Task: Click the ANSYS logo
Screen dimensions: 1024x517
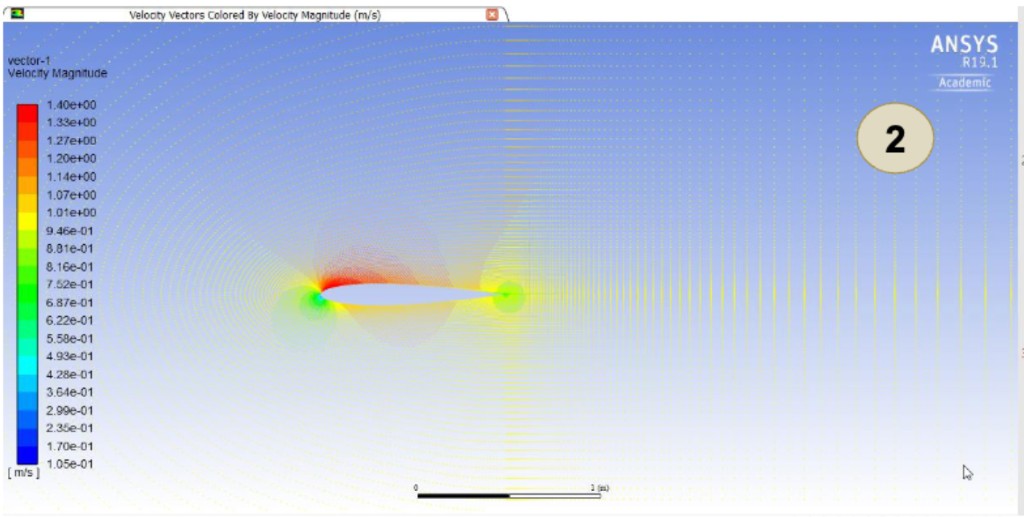Action: [x=964, y=45]
